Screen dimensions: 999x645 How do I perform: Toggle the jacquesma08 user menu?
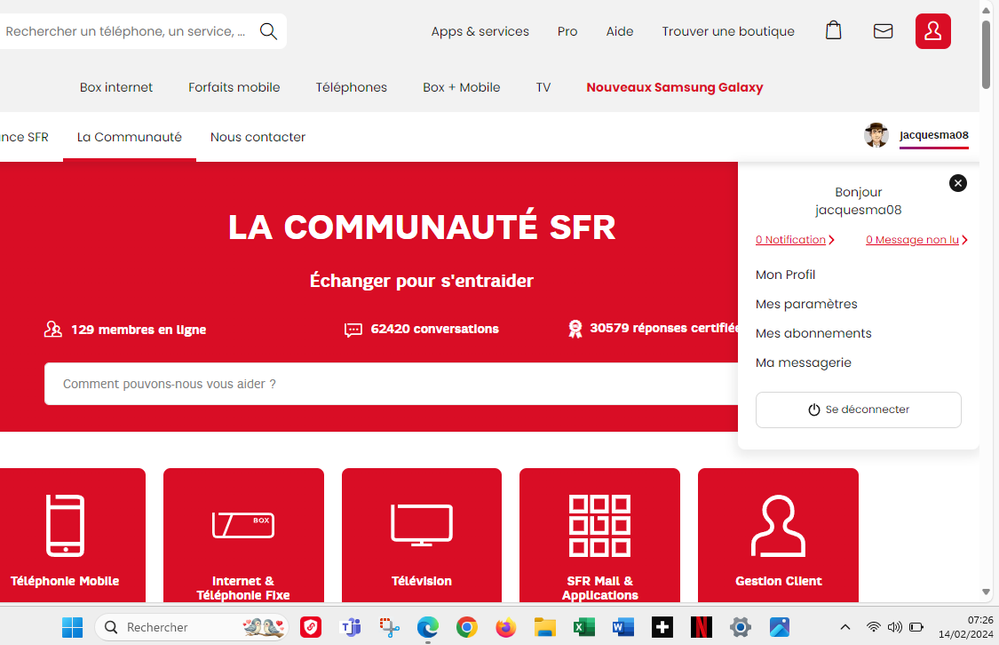933,136
